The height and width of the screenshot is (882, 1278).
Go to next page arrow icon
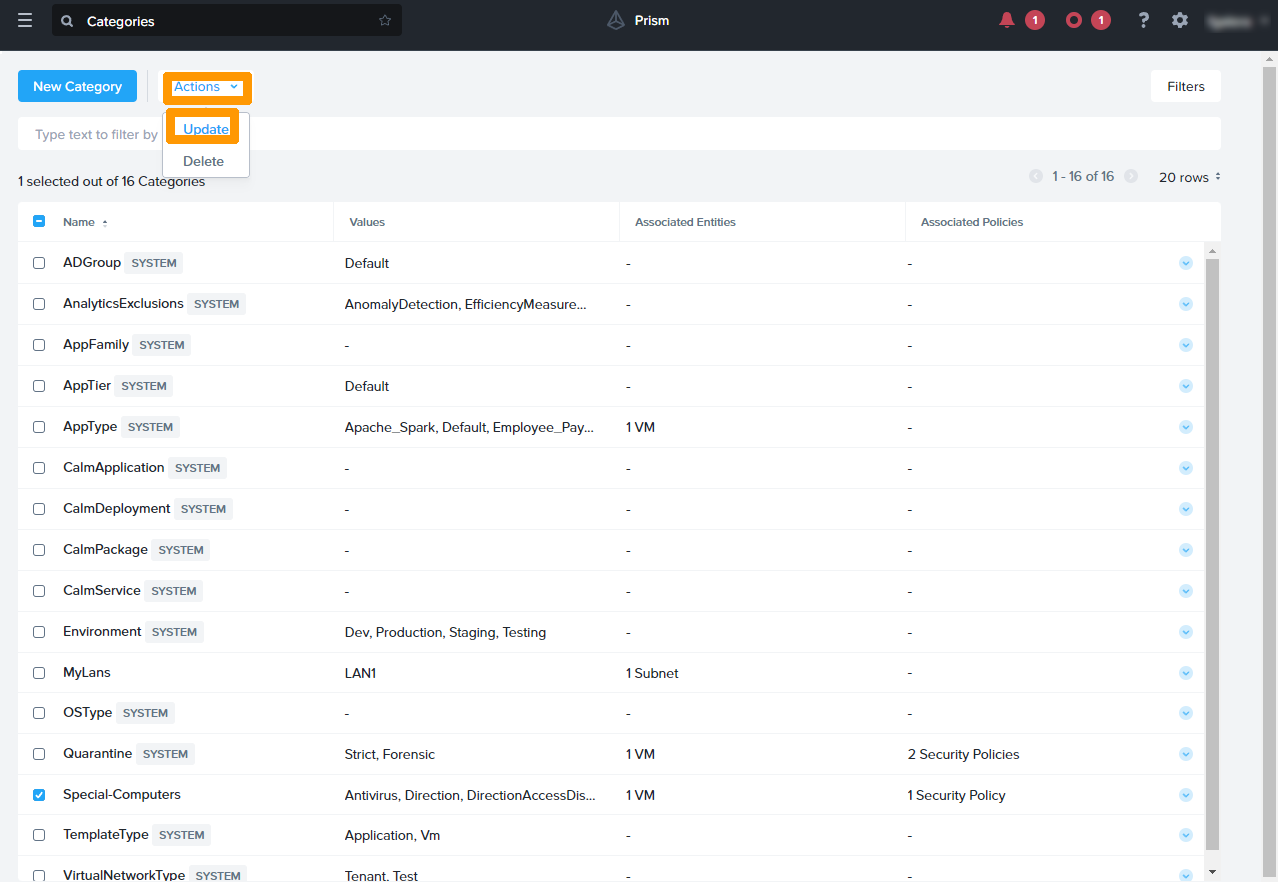pos(1131,177)
